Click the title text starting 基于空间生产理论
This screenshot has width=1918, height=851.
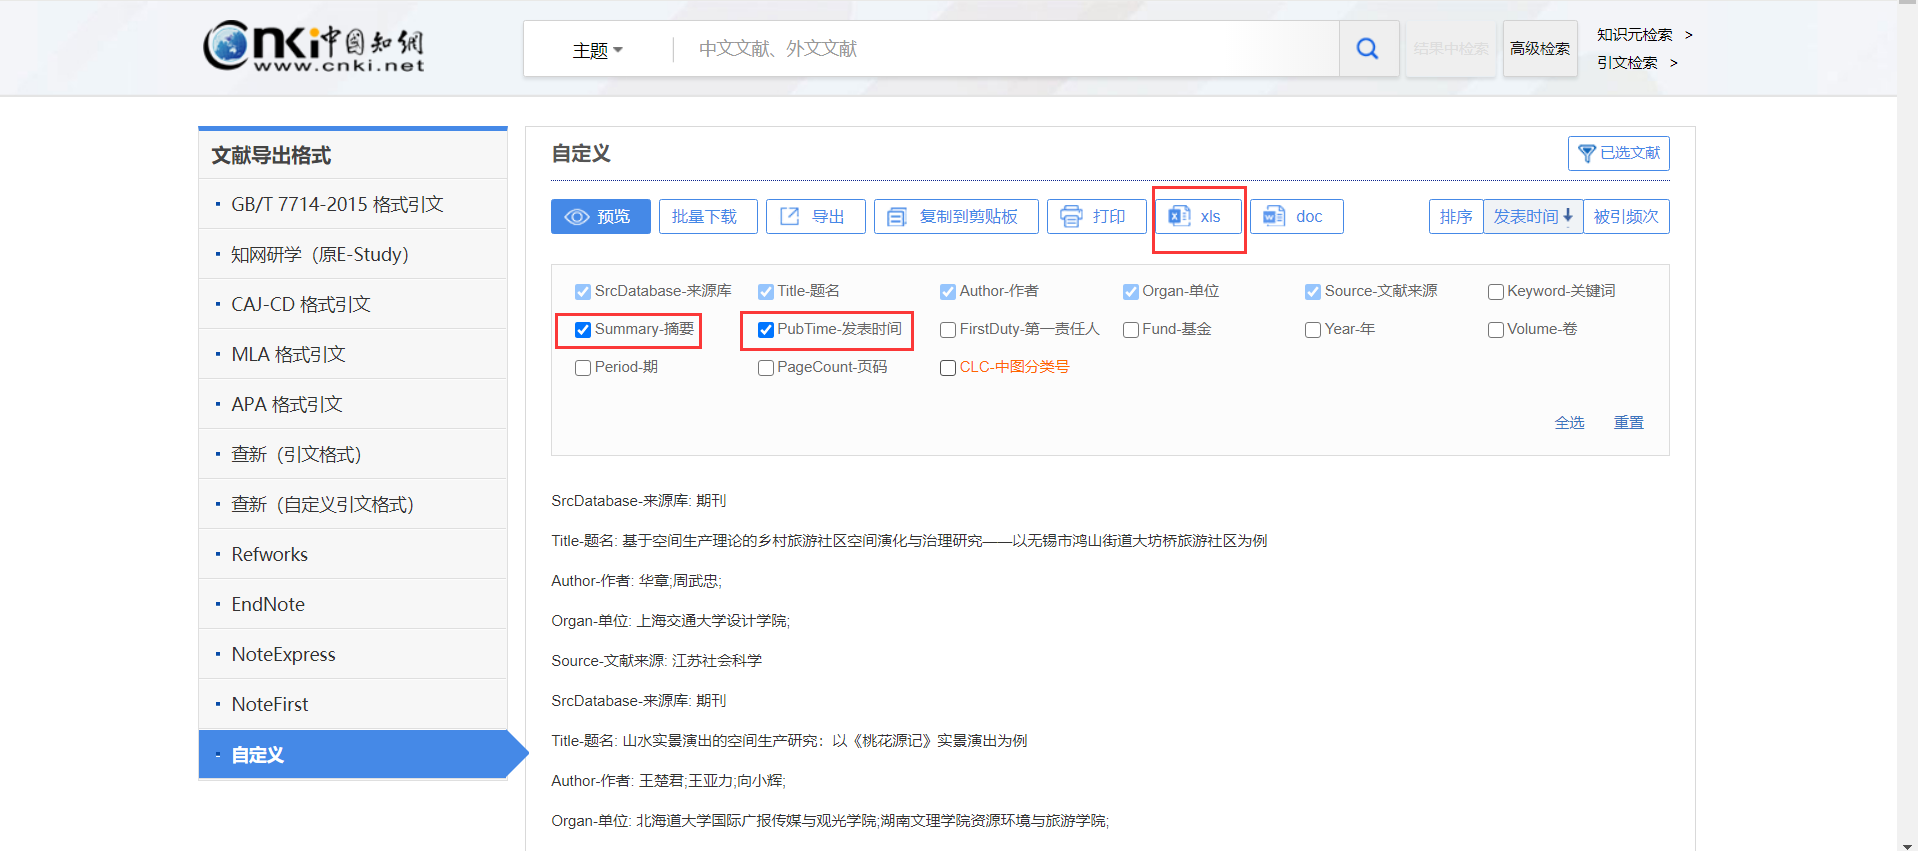944,541
